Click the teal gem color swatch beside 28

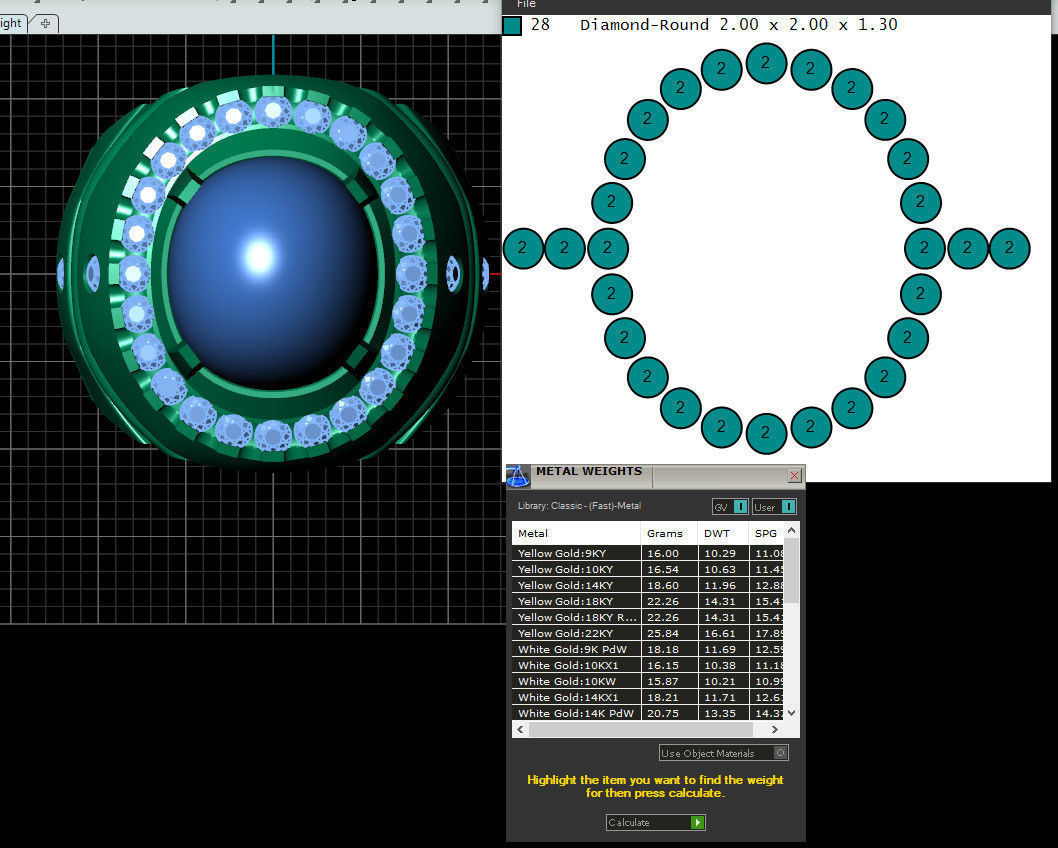point(513,26)
